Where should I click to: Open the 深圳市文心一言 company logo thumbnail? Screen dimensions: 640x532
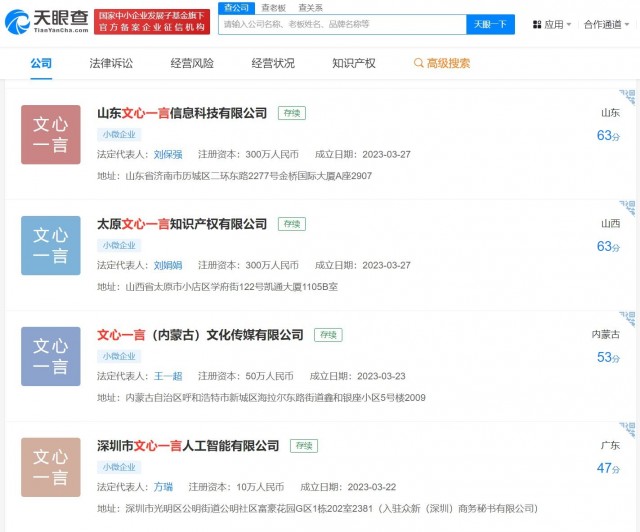(x=51, y=467)
